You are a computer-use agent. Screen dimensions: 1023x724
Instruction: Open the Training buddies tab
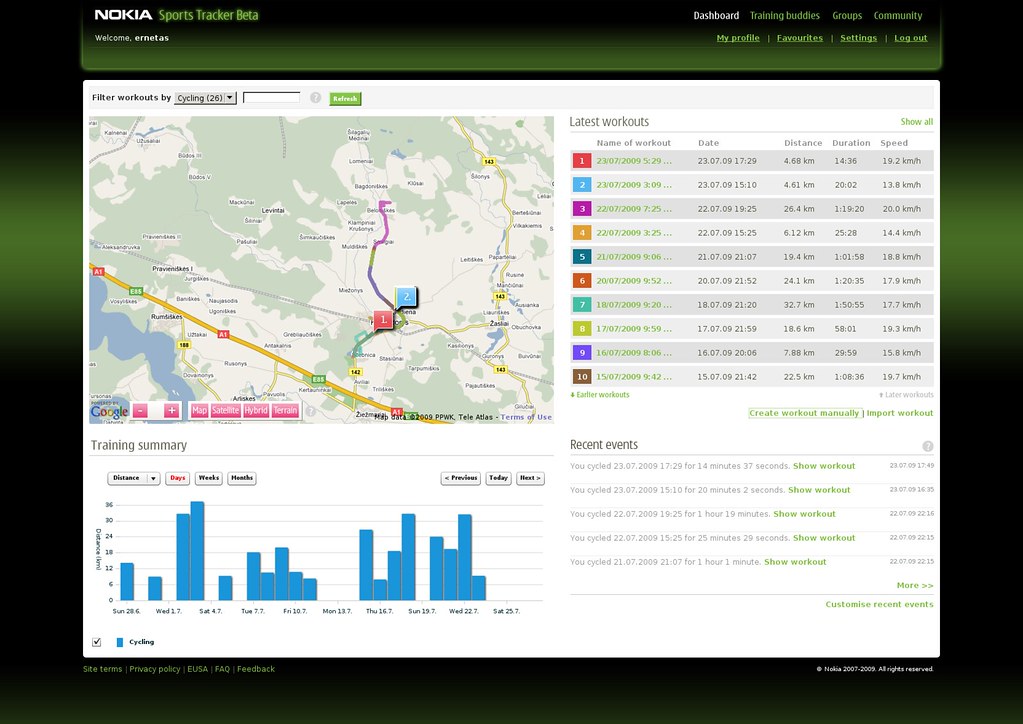click(x=784, y=16)
